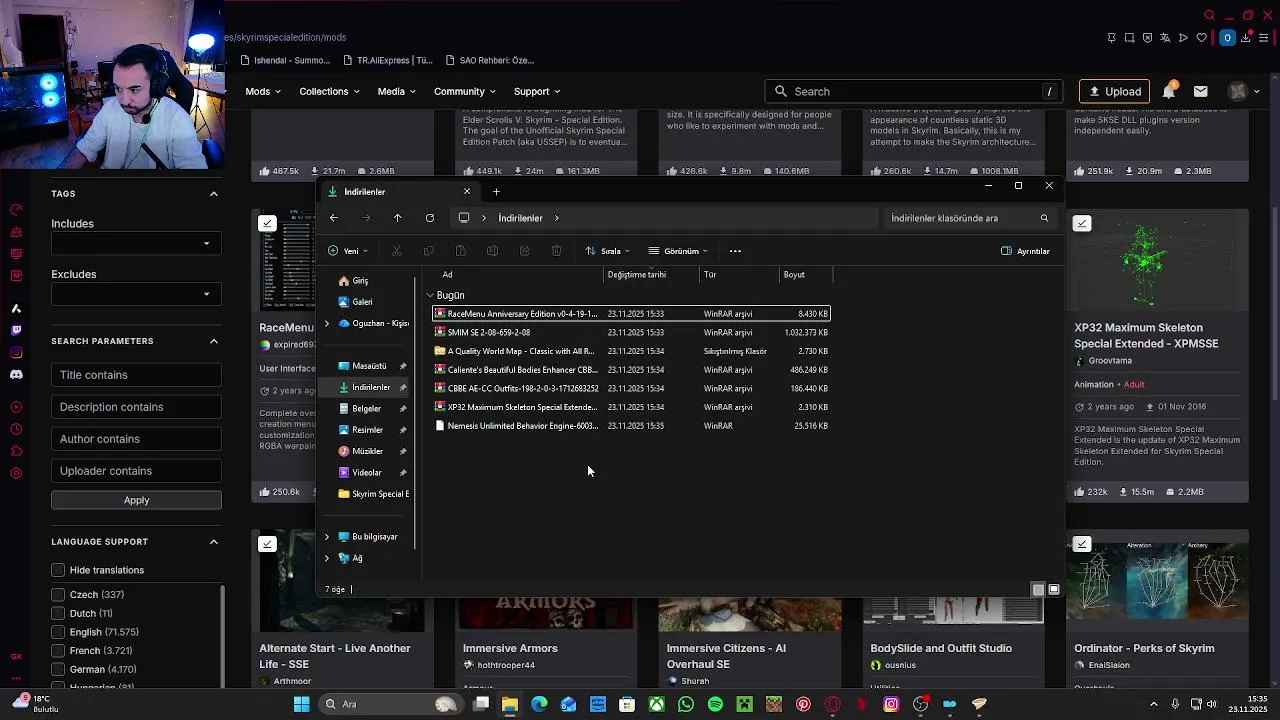Click the Uploader contains field
1280x720 pixels.
coord(136,471)
